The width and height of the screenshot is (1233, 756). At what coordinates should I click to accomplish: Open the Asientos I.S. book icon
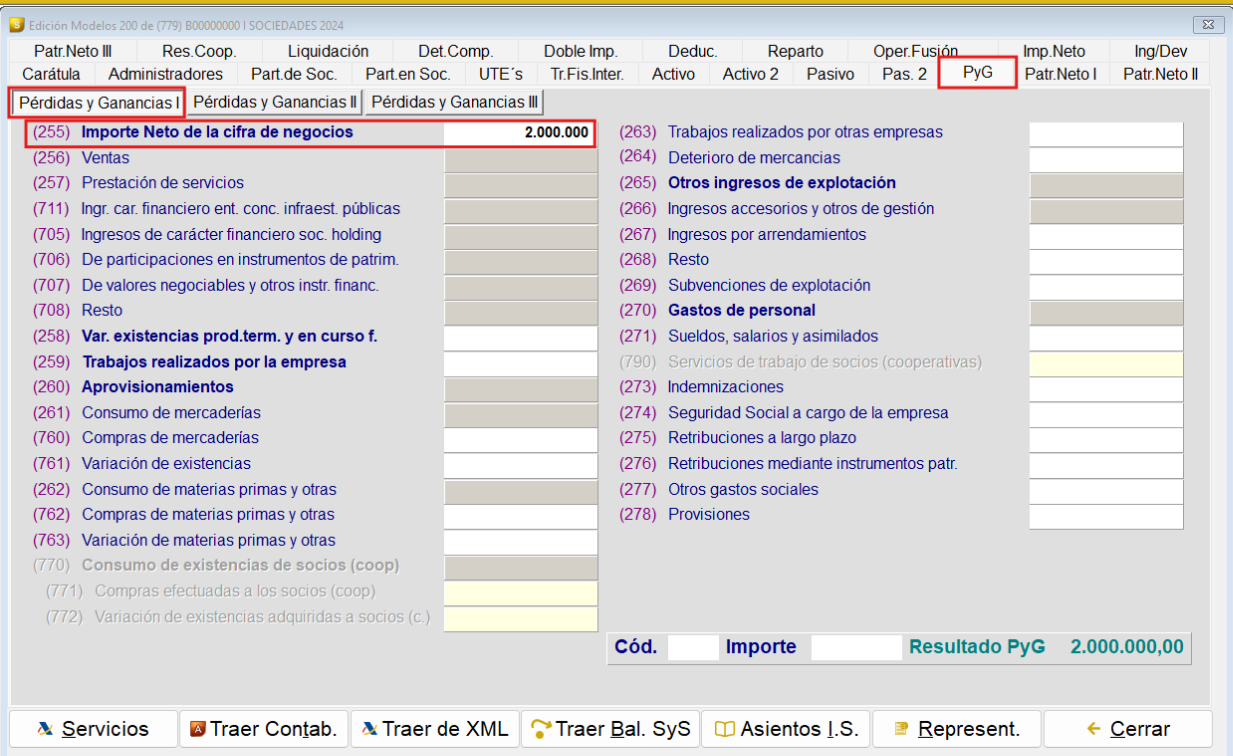725,729
